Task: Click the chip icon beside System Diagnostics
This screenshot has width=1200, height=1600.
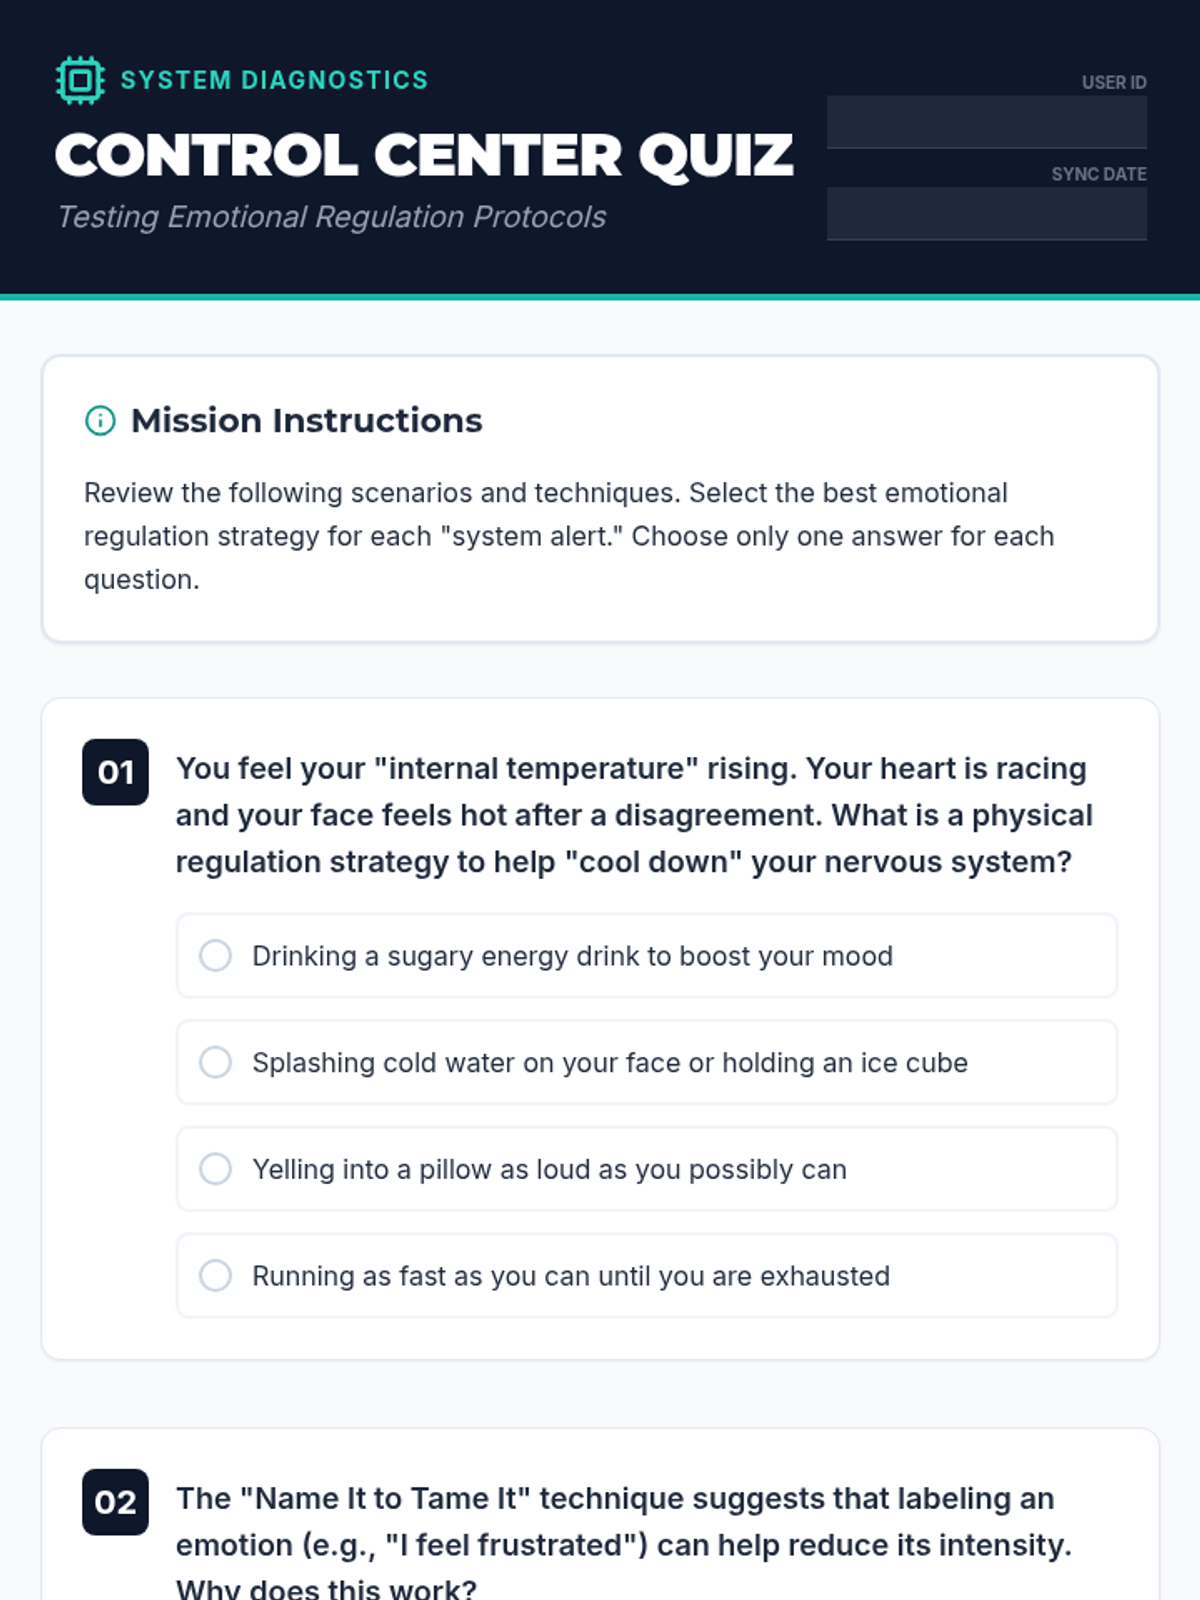Action: coord(80,80)
